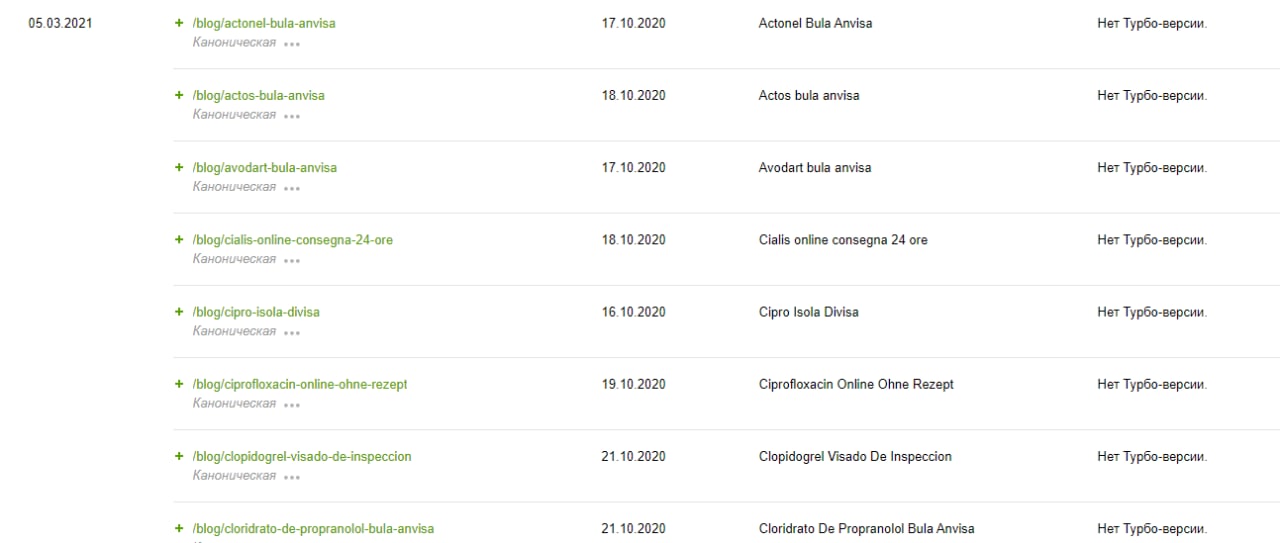Open the three-dots menu under /blog/clopidogrel-visado-de-inspeccion
Screen dimensions: 1280x543
[x=291, y=477]
